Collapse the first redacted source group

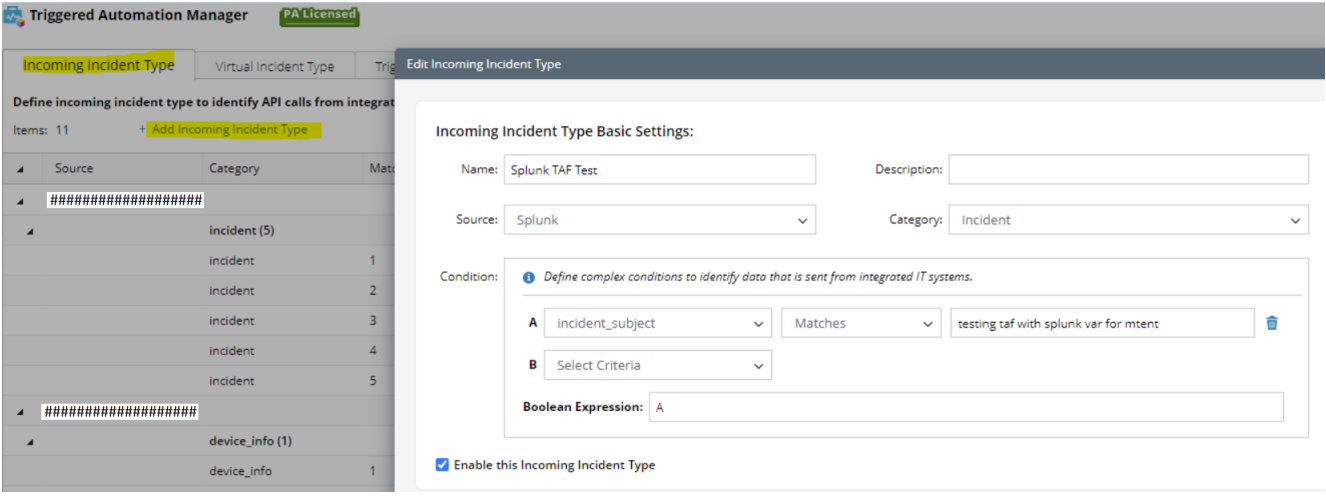[x=20, y=201]
